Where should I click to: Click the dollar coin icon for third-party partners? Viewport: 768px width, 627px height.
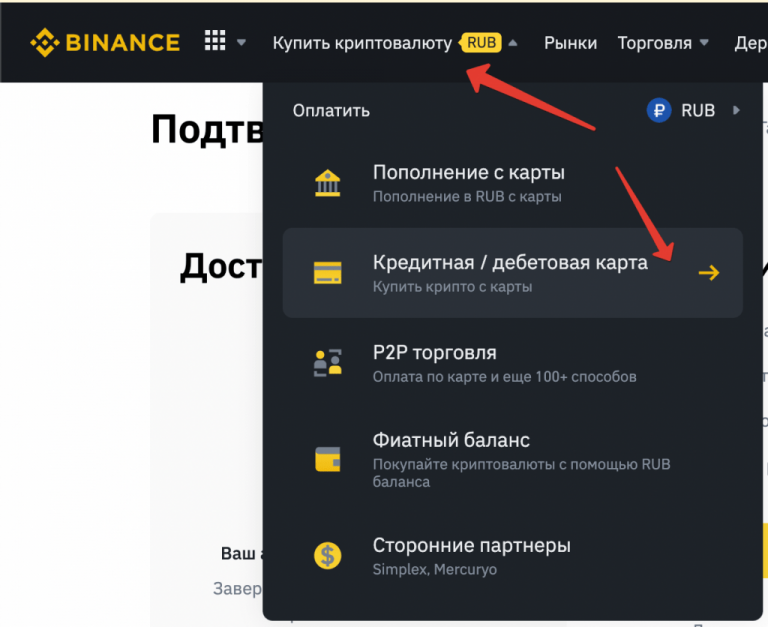coord(327,555)
